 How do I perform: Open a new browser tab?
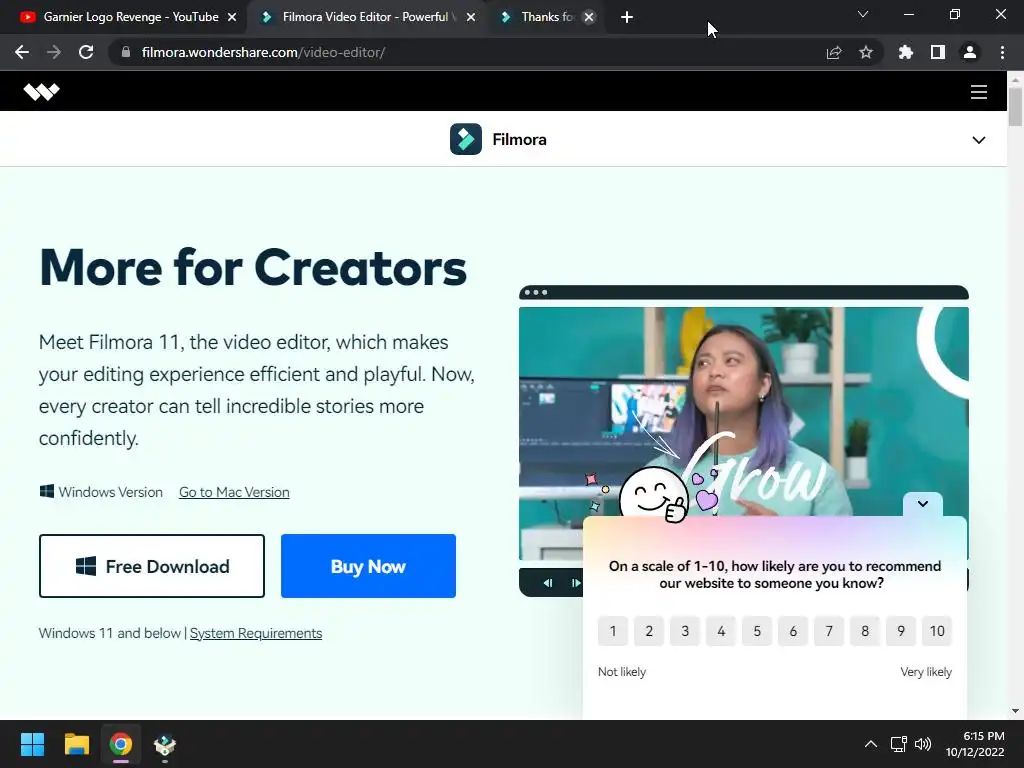click(x=627, y=17)
